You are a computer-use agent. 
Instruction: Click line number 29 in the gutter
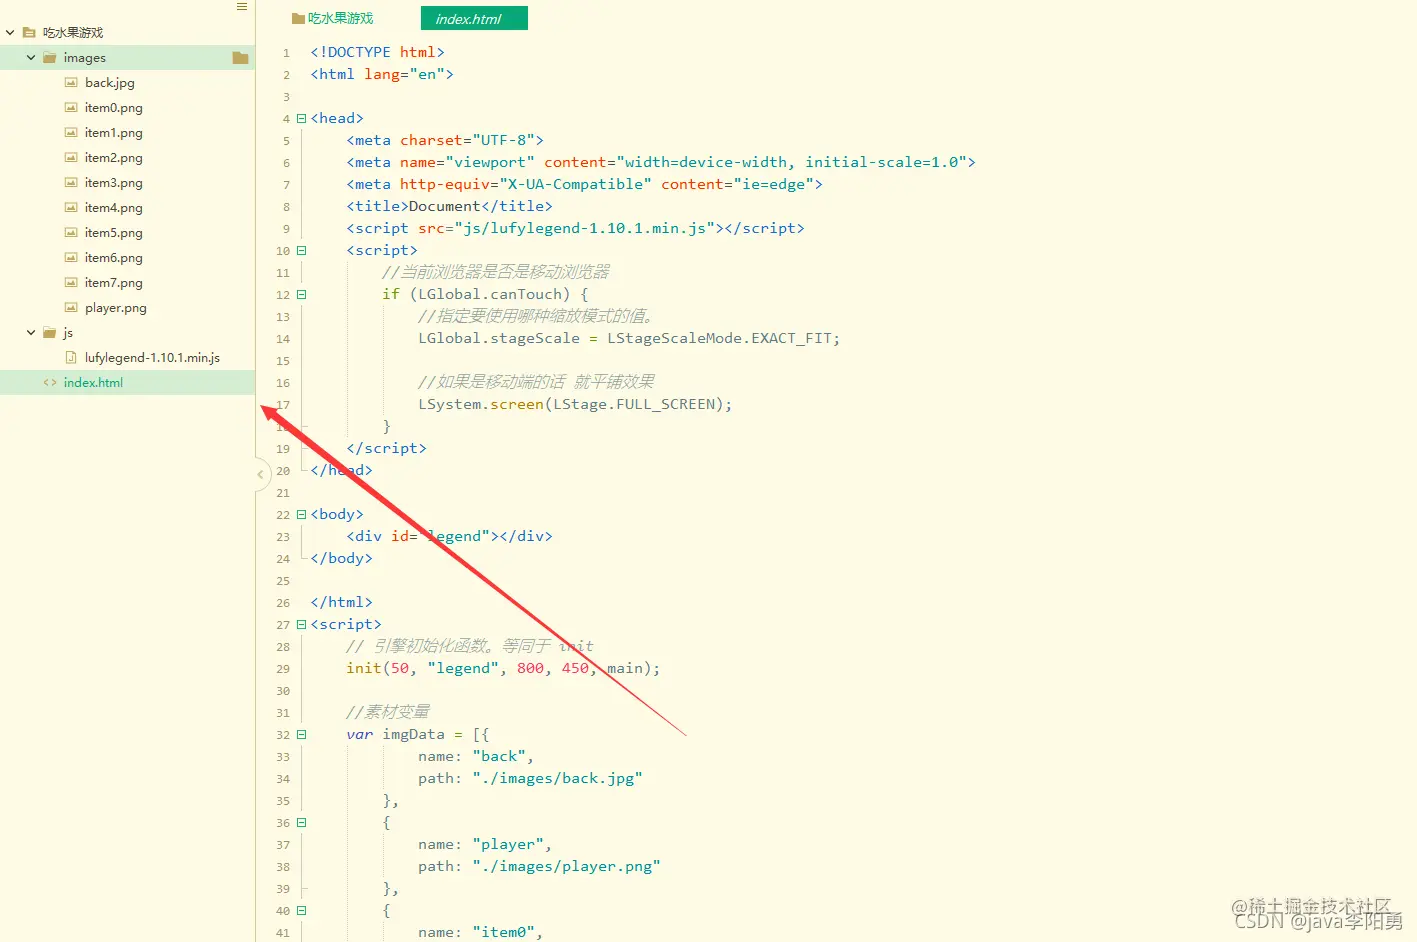(x=283, y=669)
